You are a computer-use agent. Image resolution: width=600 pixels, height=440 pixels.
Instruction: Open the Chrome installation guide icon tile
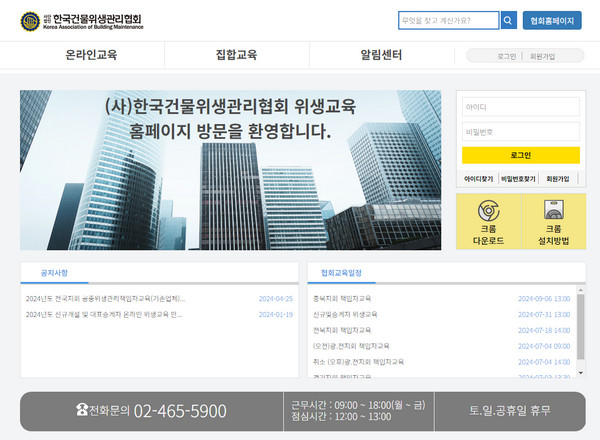554,222
